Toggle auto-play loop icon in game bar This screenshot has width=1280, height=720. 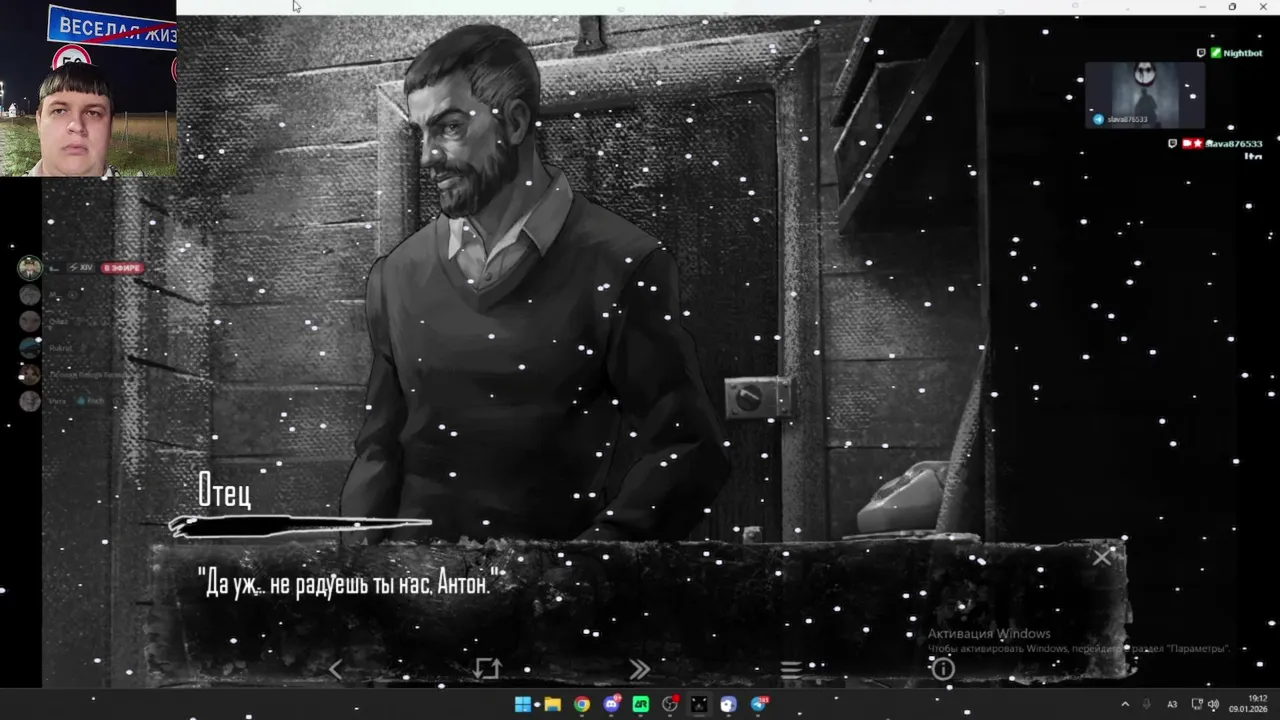pos(487,669)
